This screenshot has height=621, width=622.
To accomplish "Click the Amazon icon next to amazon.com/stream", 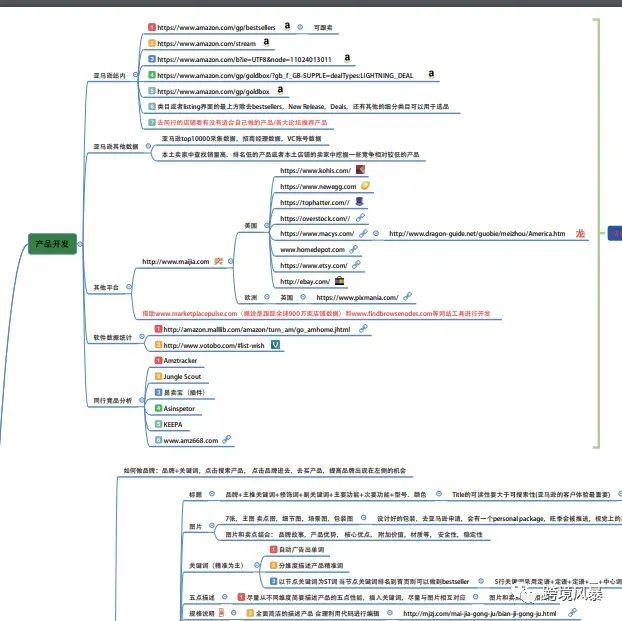I will click(266, 42).
